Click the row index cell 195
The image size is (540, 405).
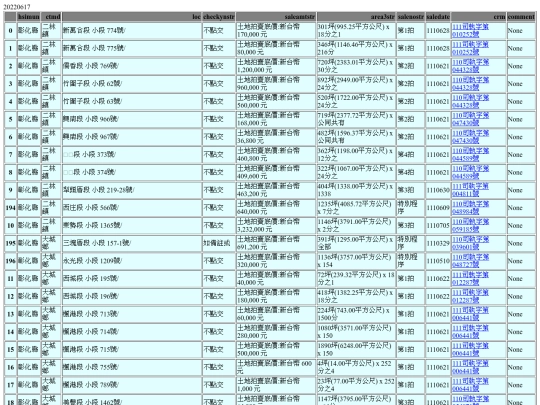point(10,243)
